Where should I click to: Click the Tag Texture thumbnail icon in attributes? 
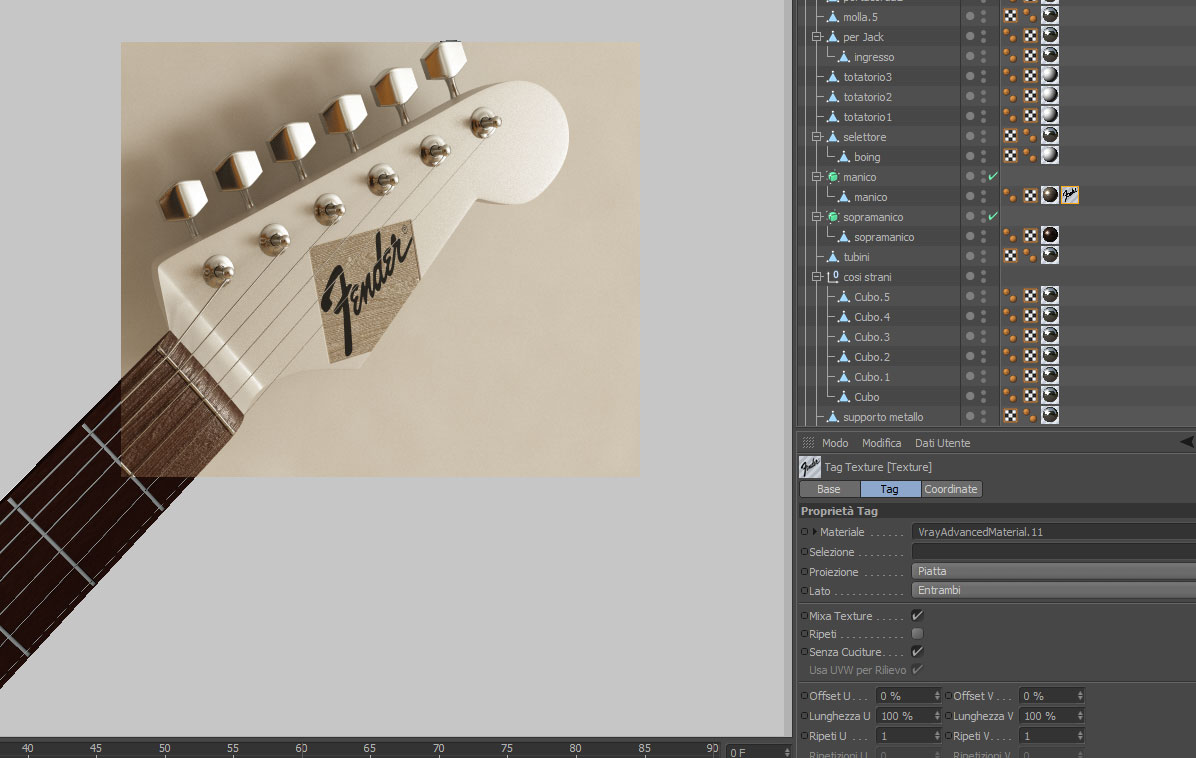click(809, 467)
